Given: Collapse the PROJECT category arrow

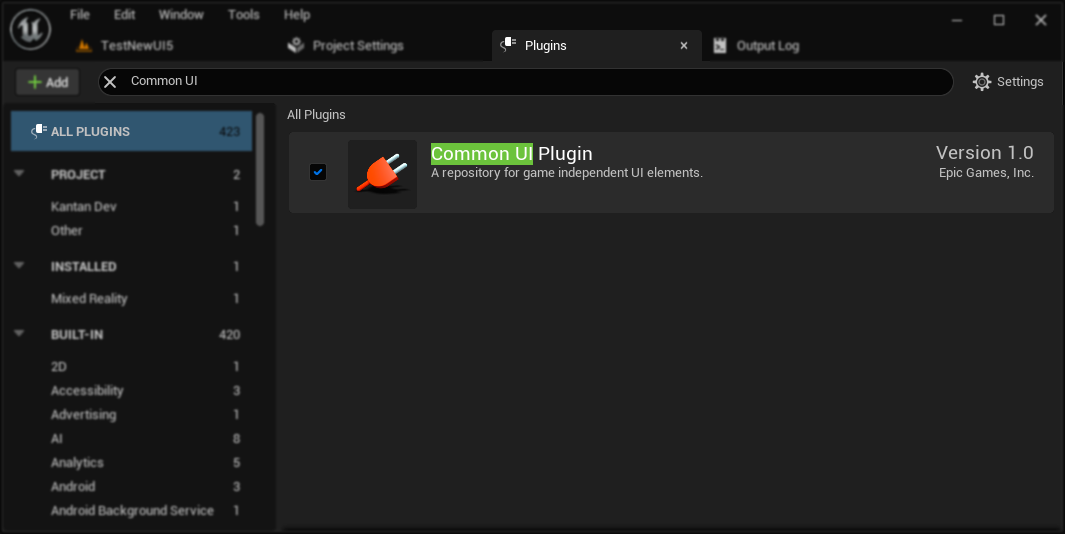Looking at the screenshot, I should (19, 174).
